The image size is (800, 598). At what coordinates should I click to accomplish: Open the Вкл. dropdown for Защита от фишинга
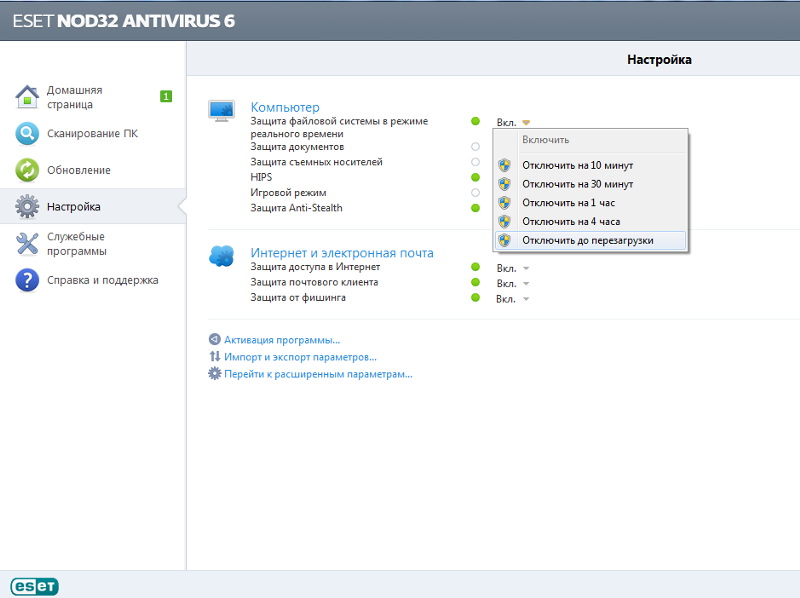[x=513, y=299]
